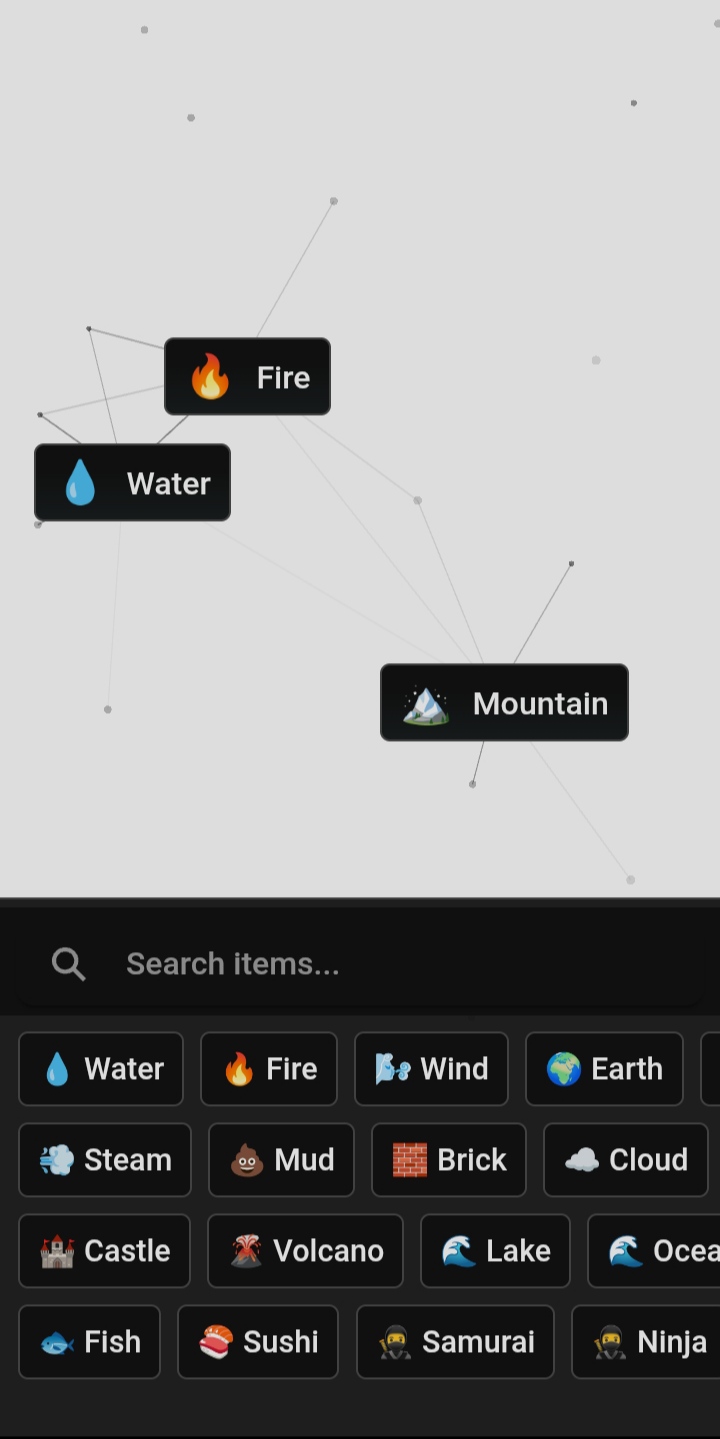This screenshot has width=720, height=1439.
Task: Select the Castle item
Action: coord(104,1251)
